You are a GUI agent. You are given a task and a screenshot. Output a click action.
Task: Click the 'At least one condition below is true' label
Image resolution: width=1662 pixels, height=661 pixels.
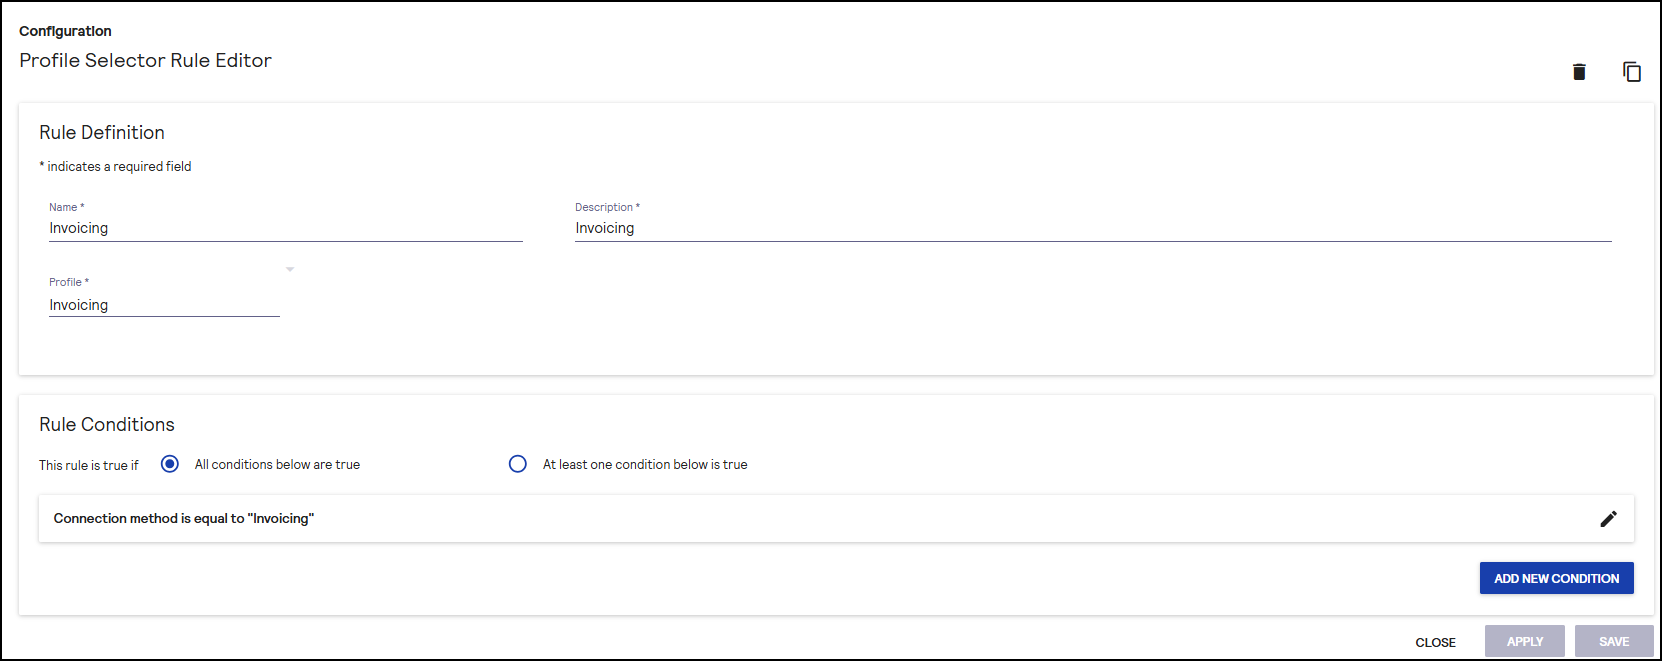click(x=645, y=465)
